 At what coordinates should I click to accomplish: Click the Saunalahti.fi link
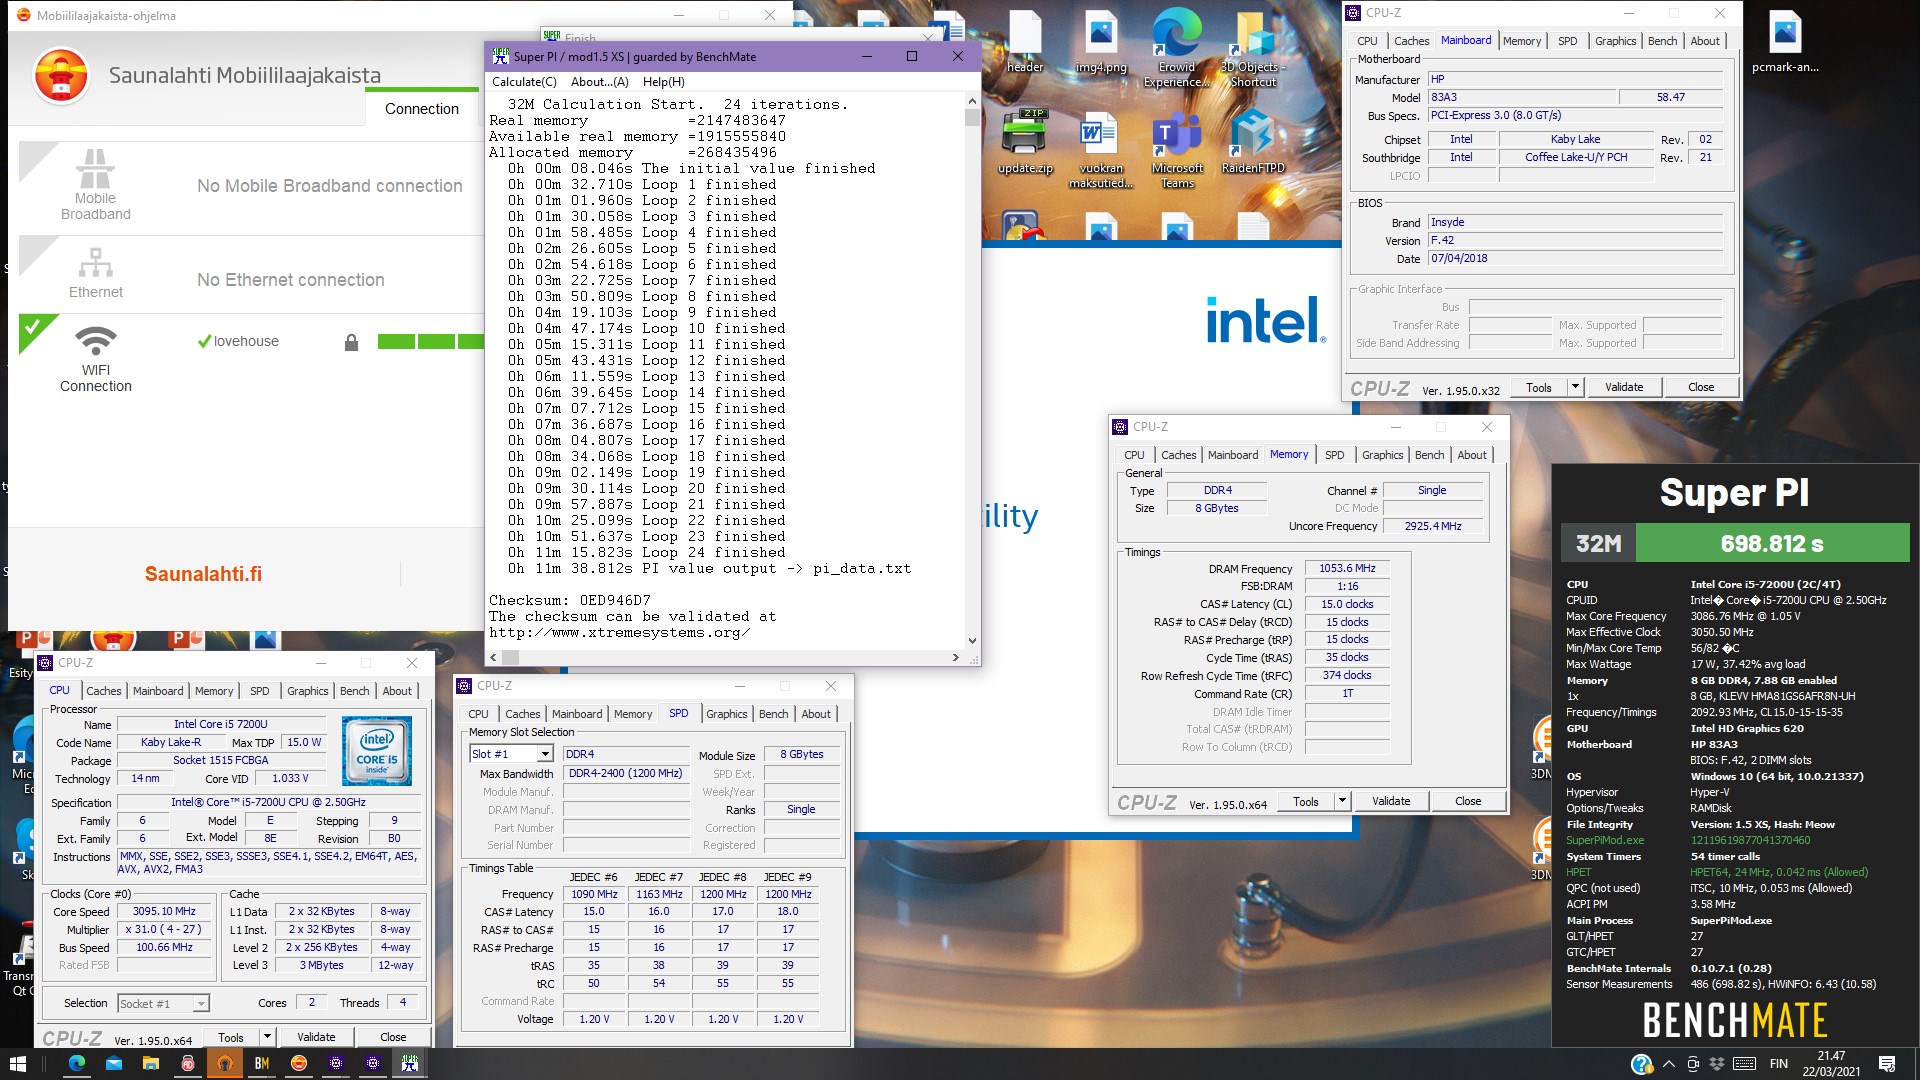[203, 574]
